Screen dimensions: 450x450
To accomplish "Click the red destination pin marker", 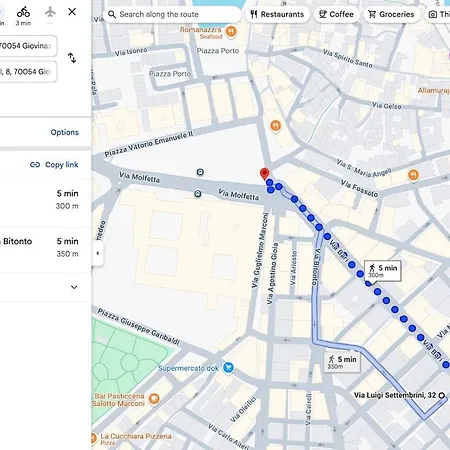I will [264, 174].
